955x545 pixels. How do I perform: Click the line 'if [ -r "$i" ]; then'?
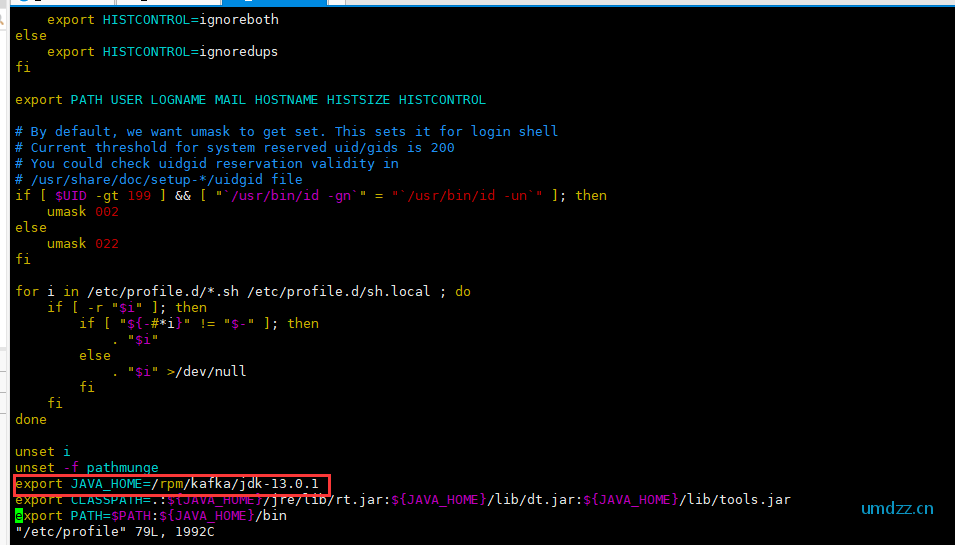click(127, 308)
